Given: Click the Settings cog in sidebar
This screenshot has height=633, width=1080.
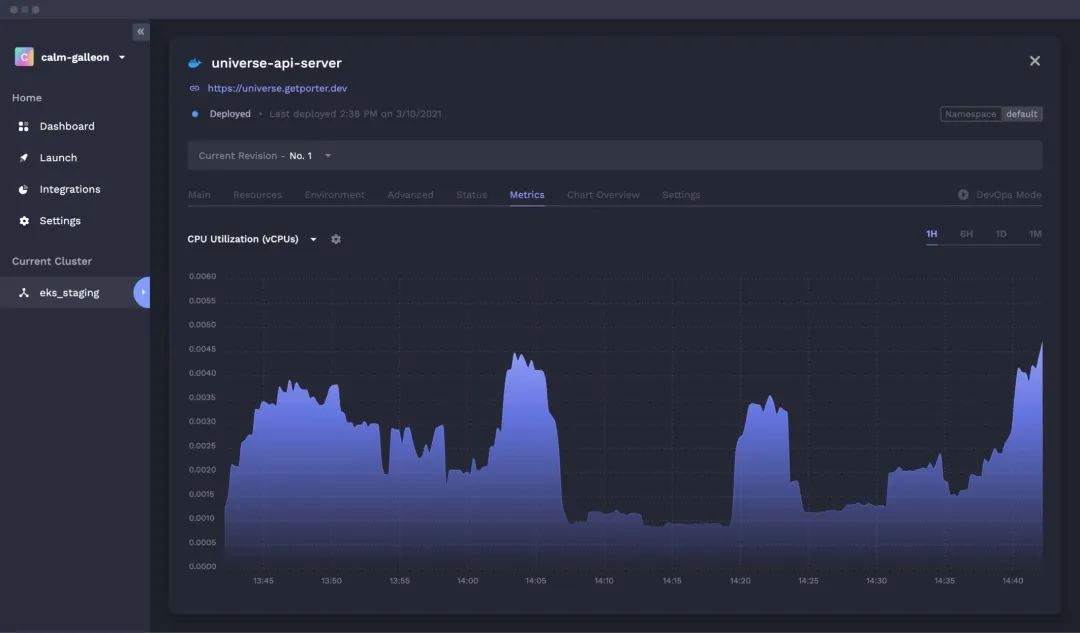Looking at the screenshot, I should point(23,221).
